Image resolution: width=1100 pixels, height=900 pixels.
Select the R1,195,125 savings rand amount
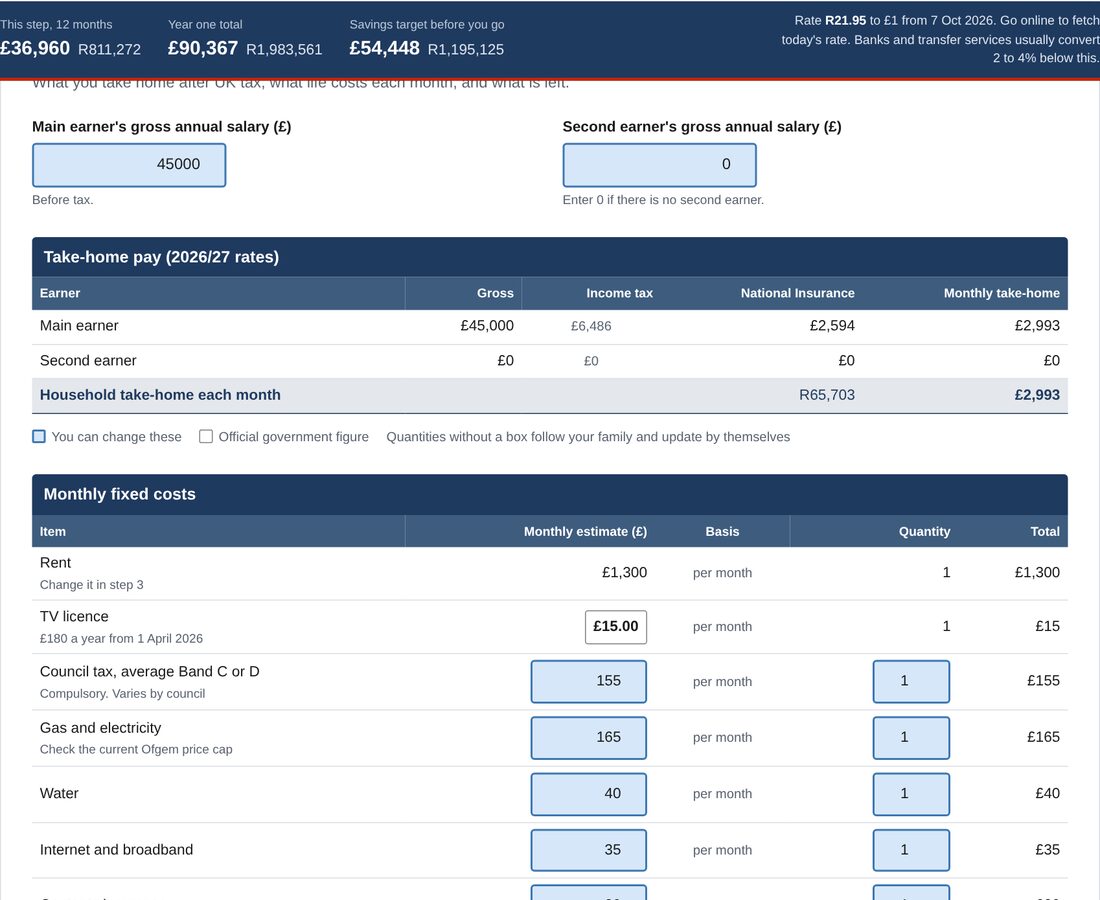pyautogui.click(x=466, y=50)
